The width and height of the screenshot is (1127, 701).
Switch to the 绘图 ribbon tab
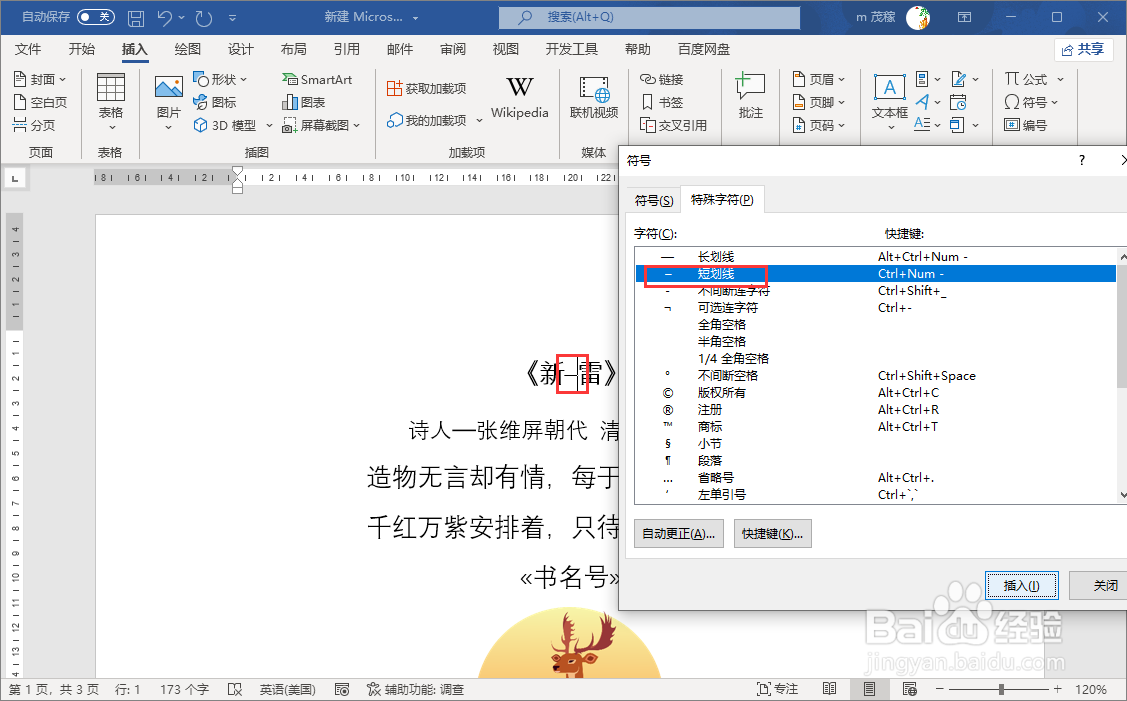[x=188, y=49]
